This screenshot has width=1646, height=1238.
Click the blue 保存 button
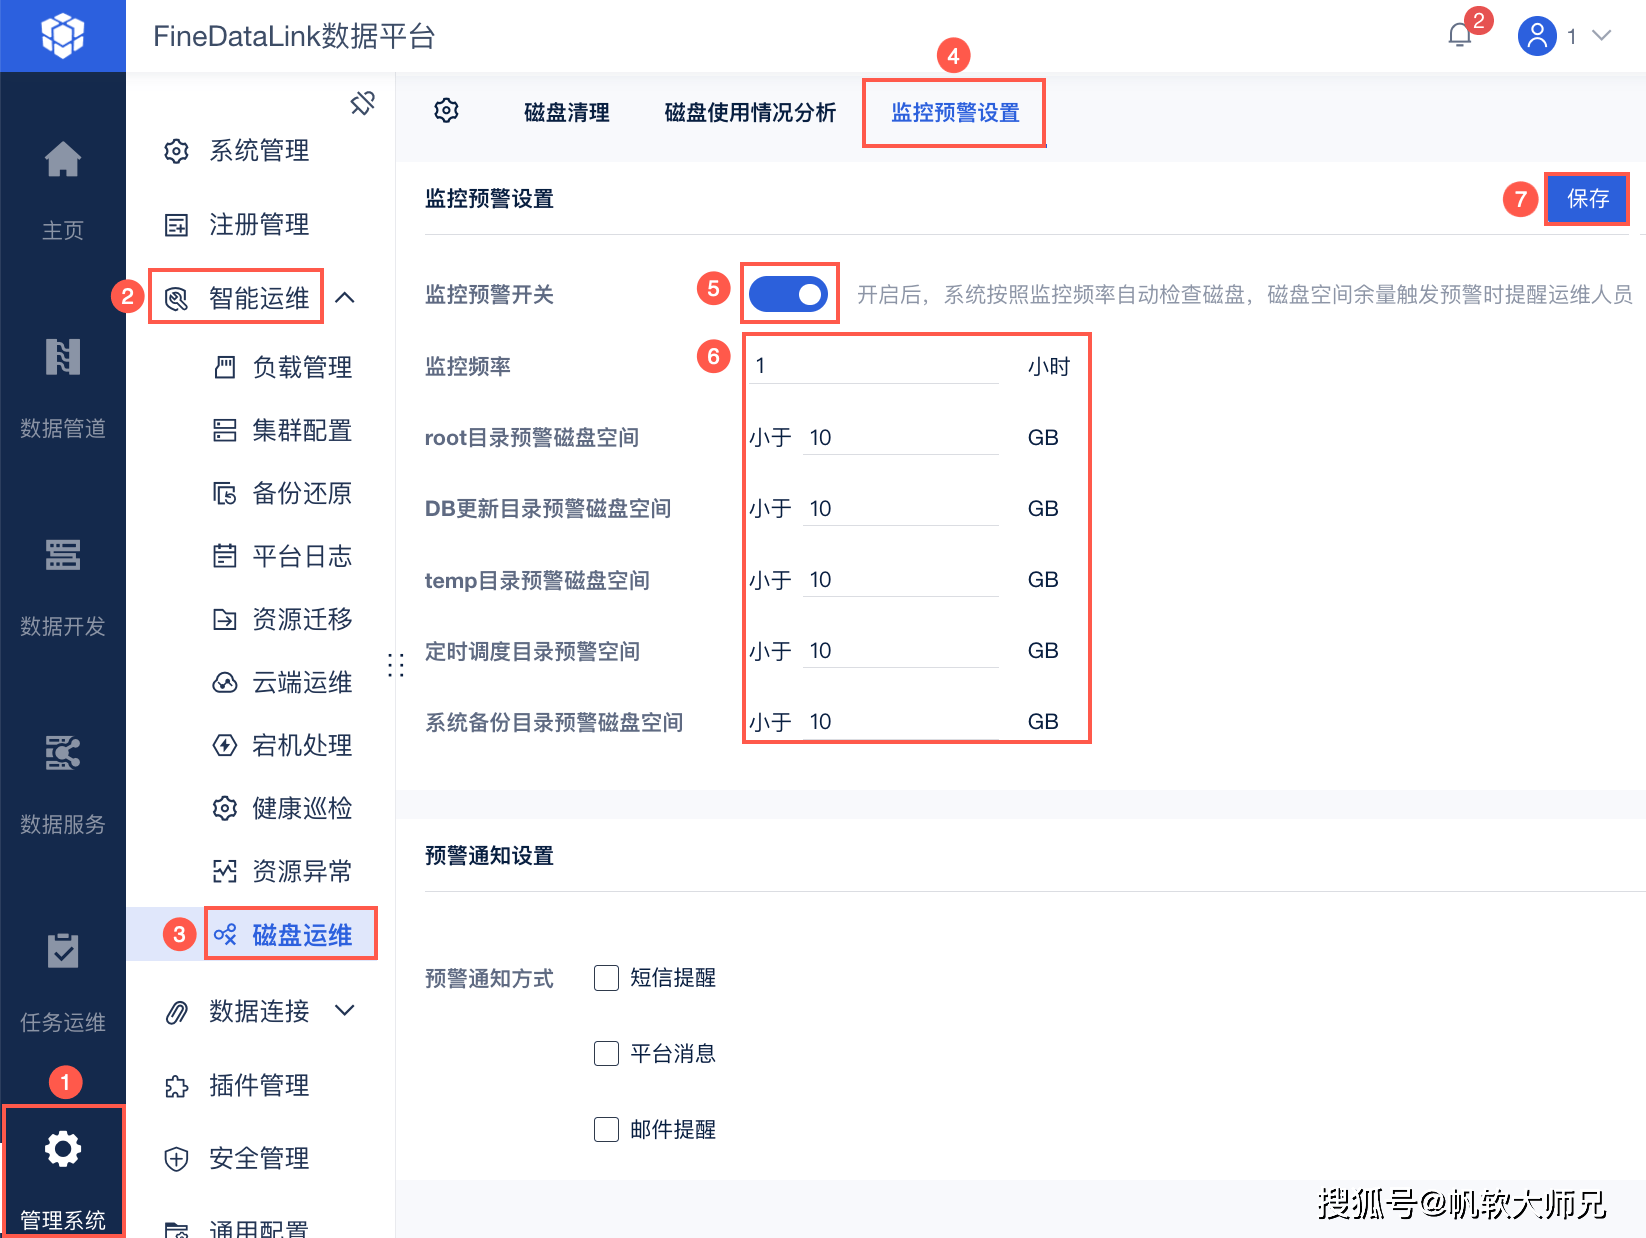1587,199
